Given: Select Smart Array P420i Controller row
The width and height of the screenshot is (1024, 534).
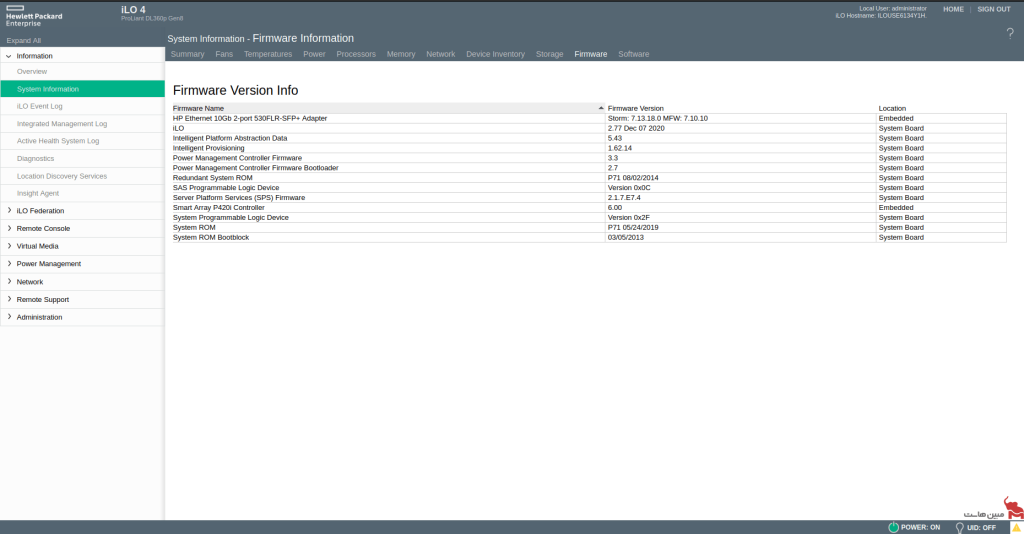Looking at the screenshot, I should pos(589,208).
